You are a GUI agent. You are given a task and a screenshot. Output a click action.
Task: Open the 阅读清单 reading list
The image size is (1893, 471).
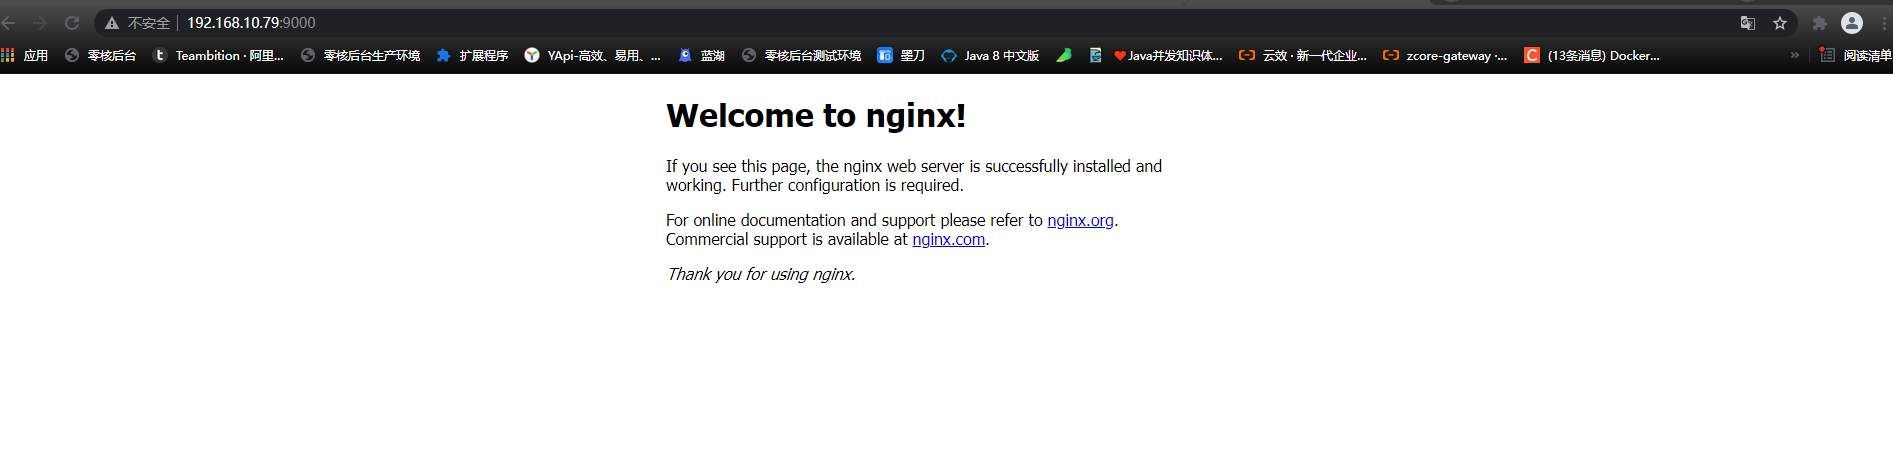click(x=1855, y=55)
